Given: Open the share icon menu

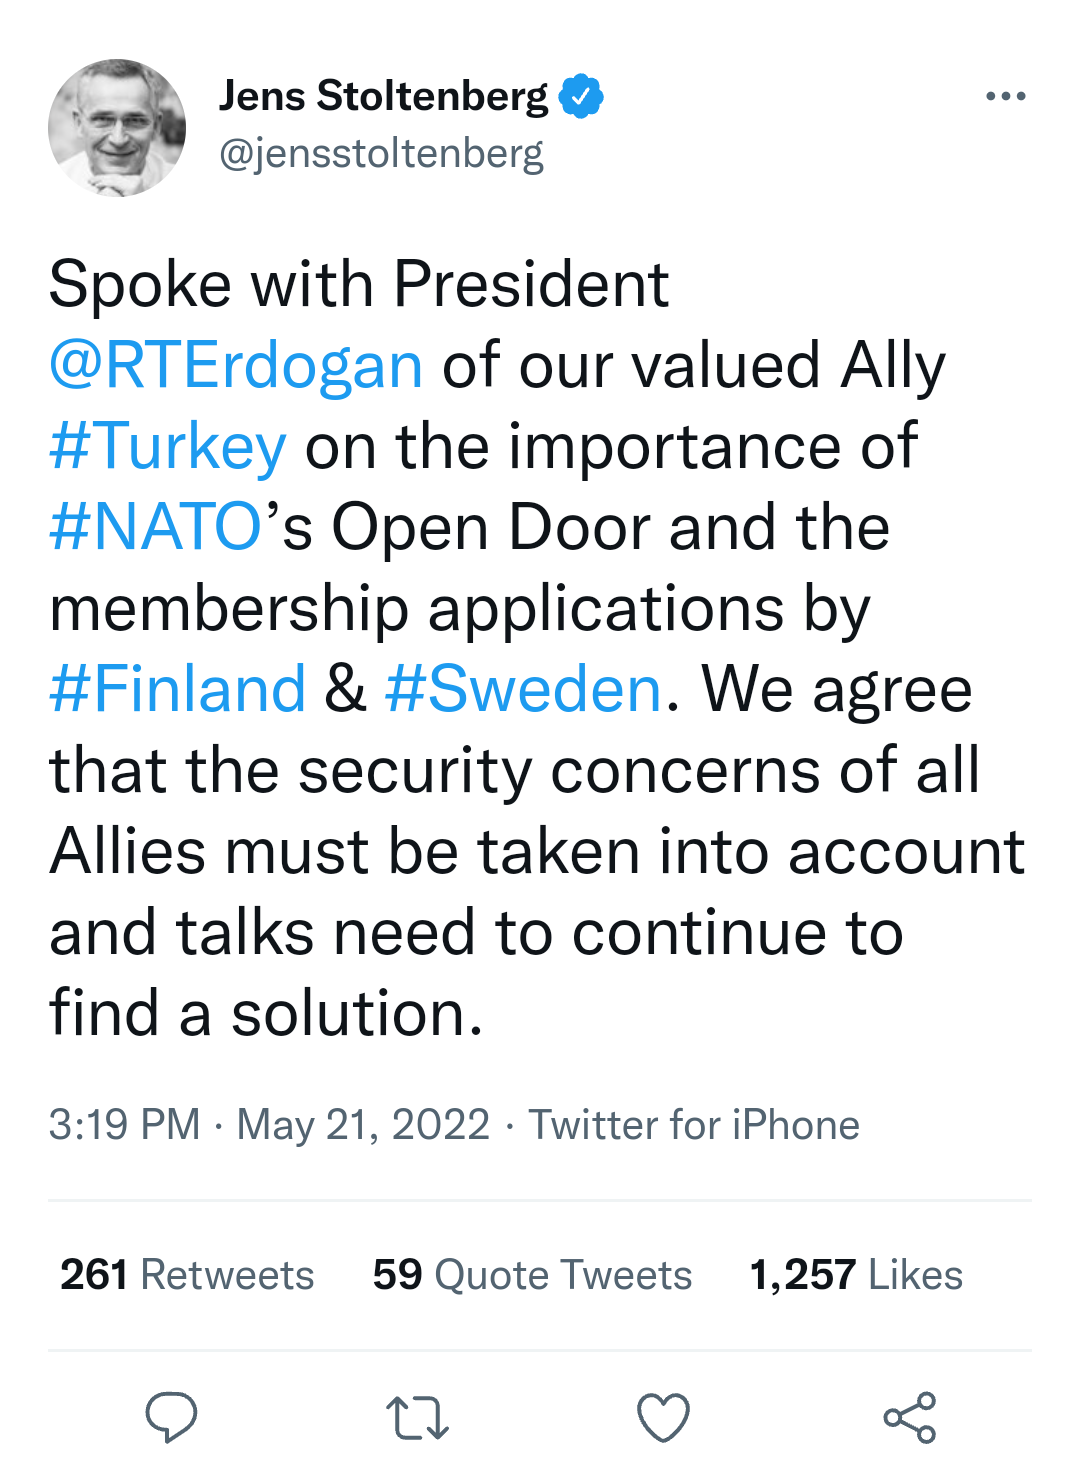Looking at the screenshot, I should pyautogui.click(x=909, y=1417).
